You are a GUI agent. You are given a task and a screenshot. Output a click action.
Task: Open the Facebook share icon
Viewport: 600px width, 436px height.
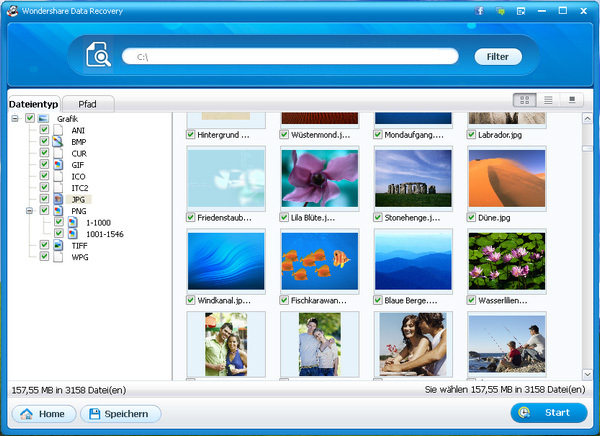[x=481, y=9]
